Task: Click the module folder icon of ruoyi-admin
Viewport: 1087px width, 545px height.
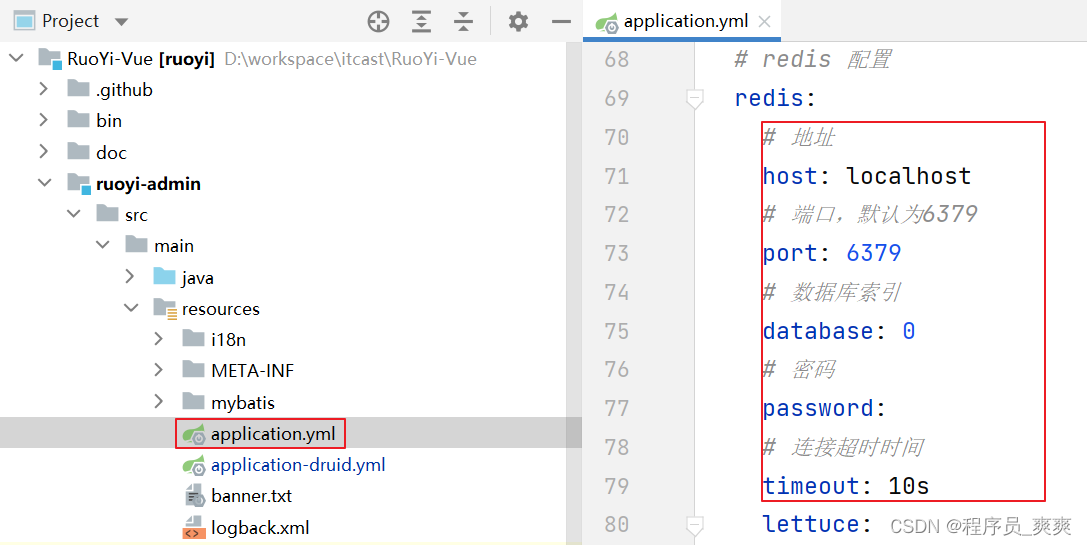Action: point(79,183)
